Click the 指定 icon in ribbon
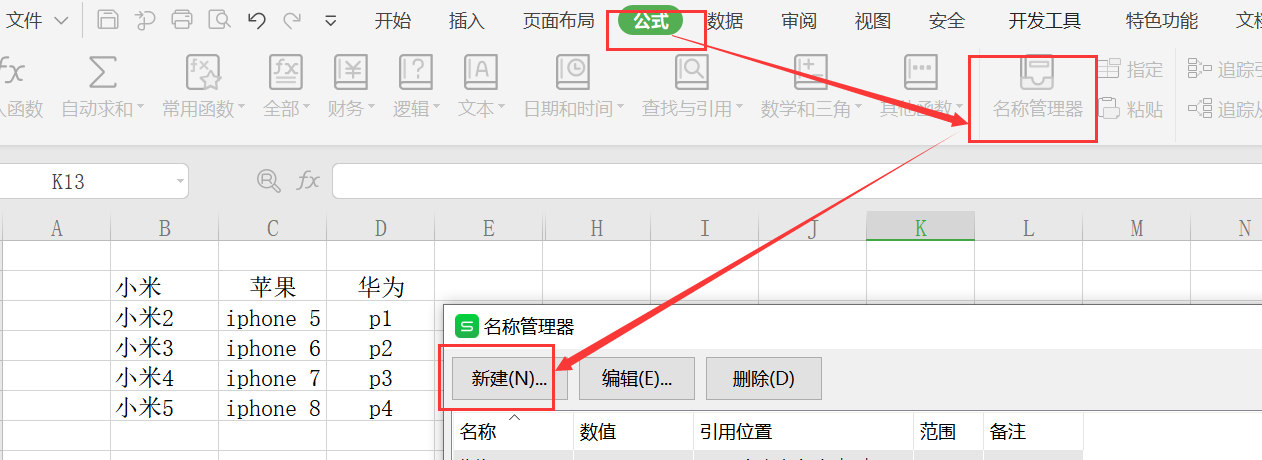Viewport: 1262px width, 460px height. click(1108, 69)
